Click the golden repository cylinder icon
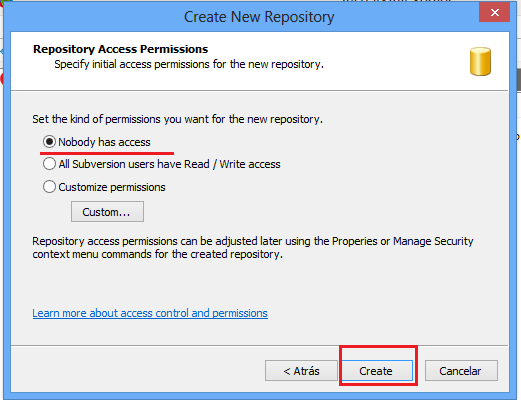Screen dimensions: 521x400 [x=480, y=62]
